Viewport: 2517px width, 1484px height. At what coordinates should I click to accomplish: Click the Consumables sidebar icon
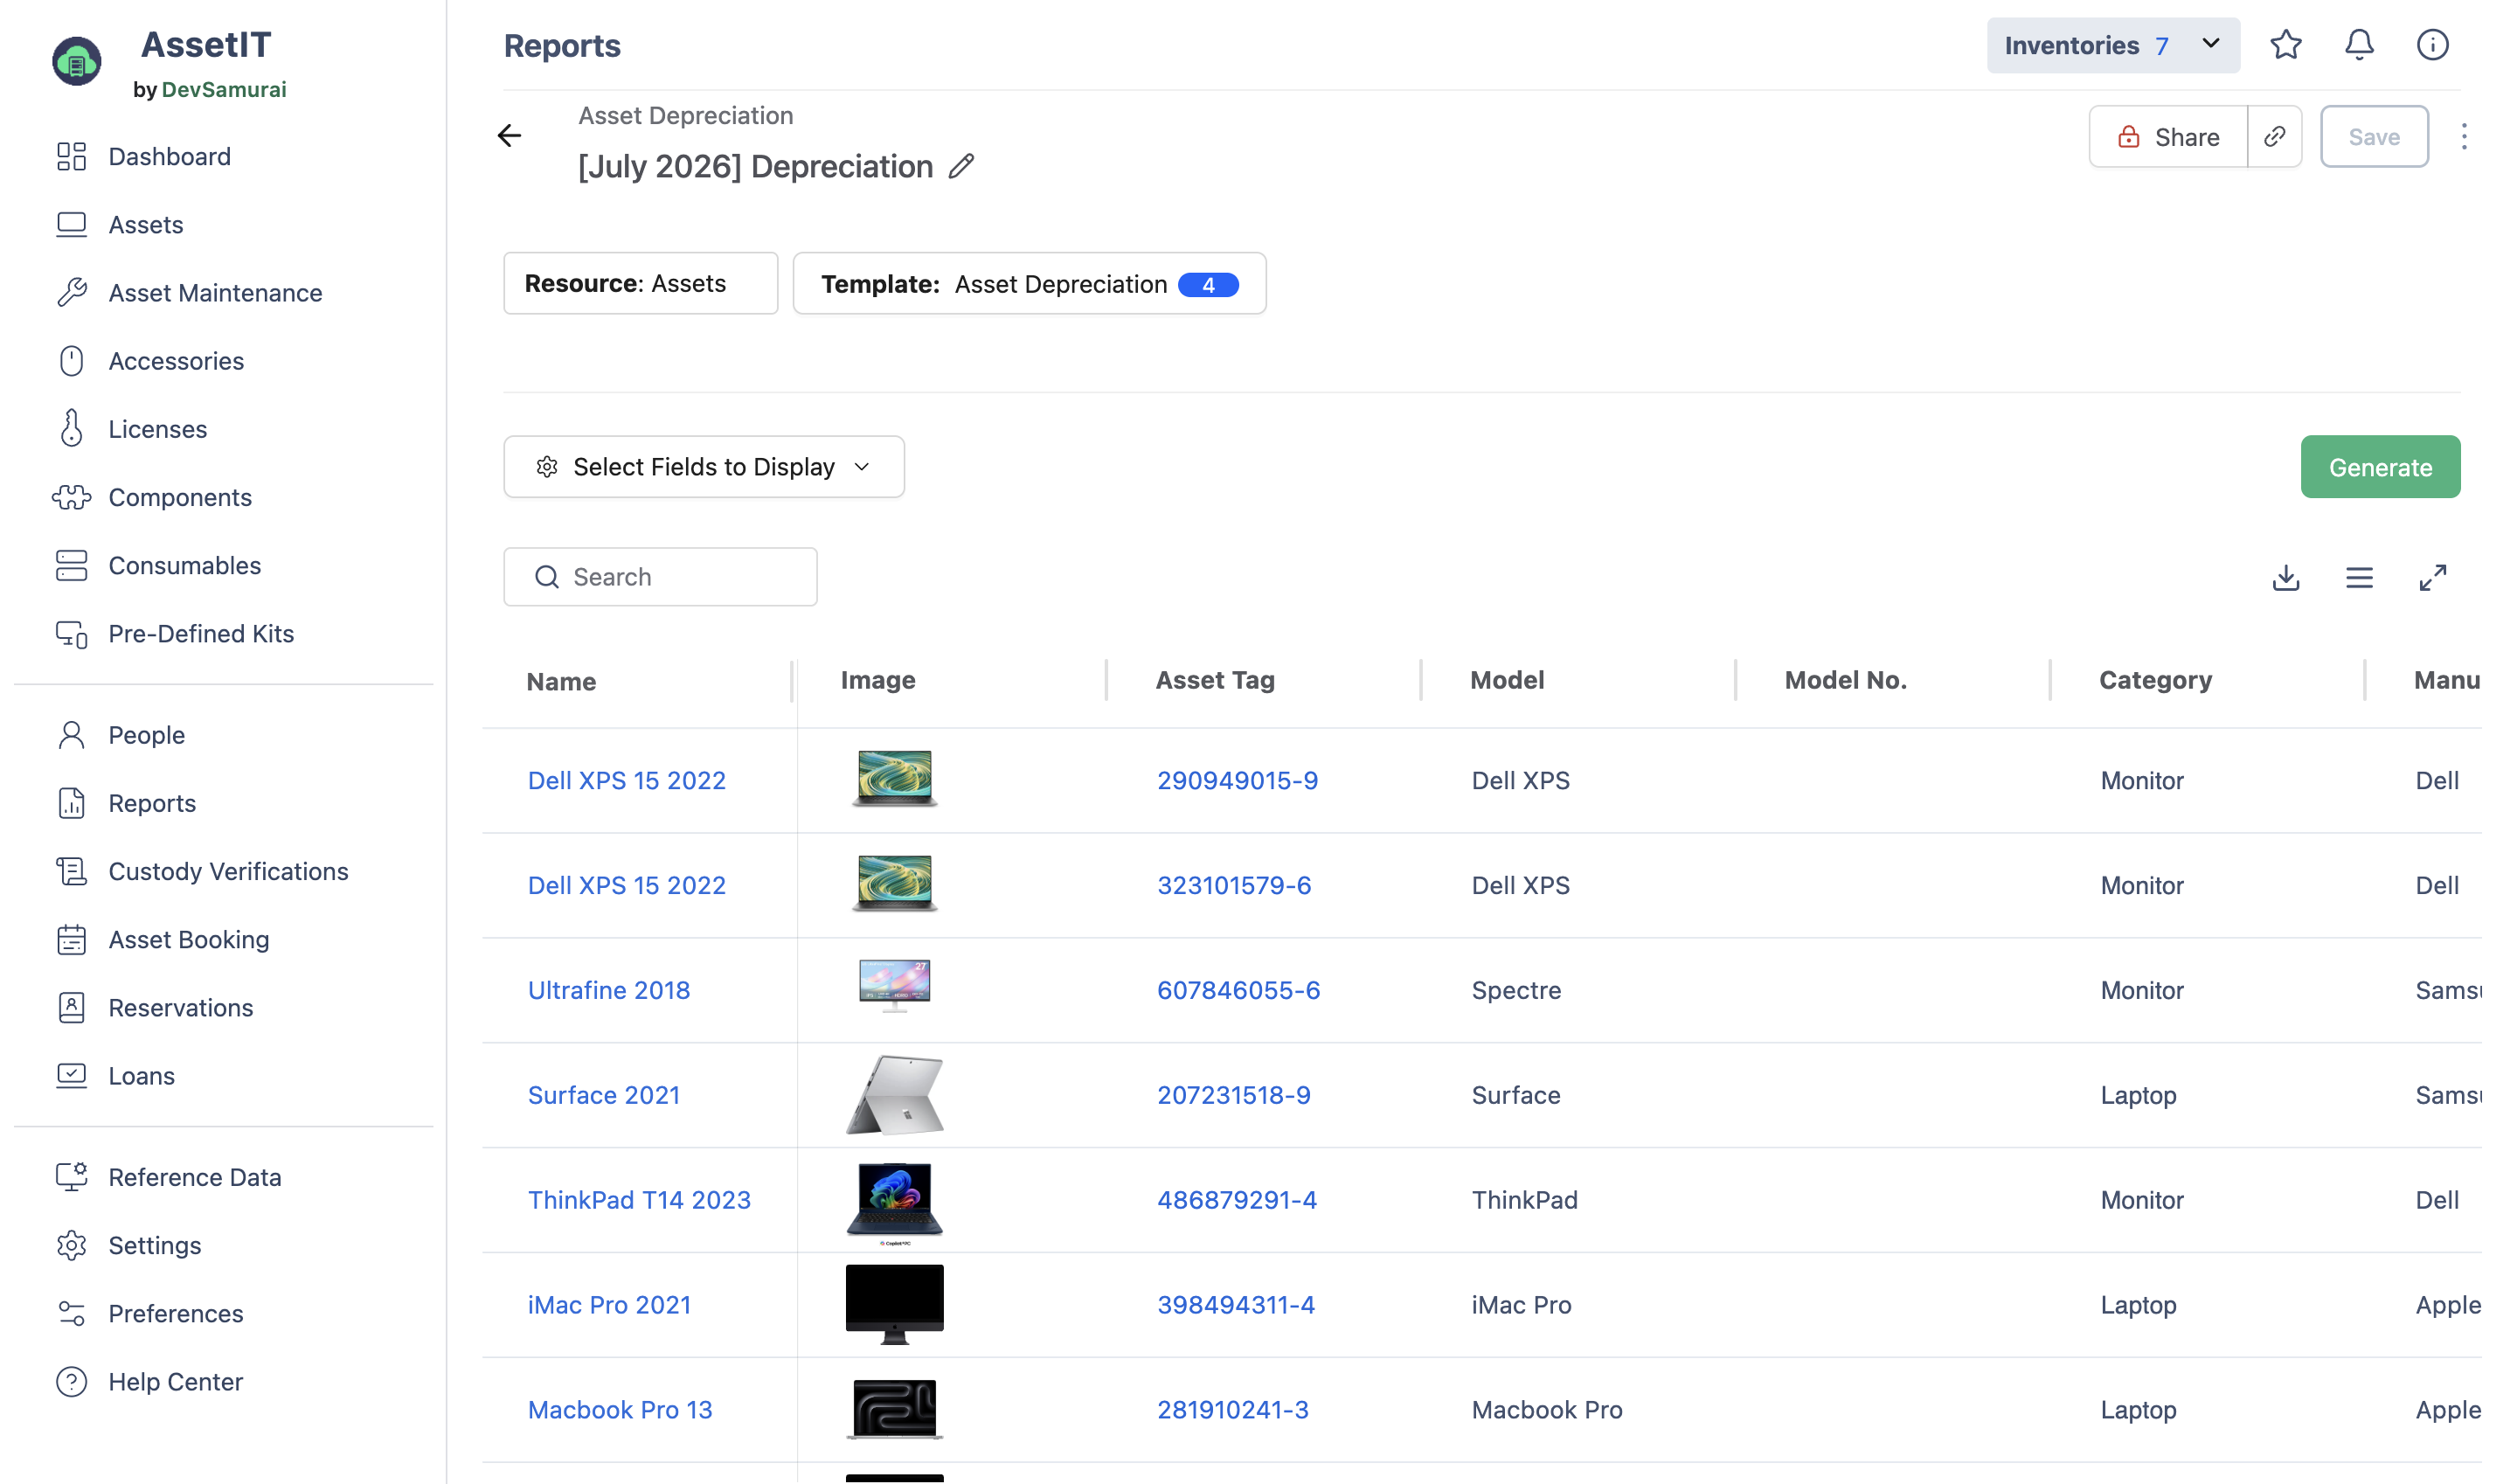pyautogui.click(x=71, y=565)
